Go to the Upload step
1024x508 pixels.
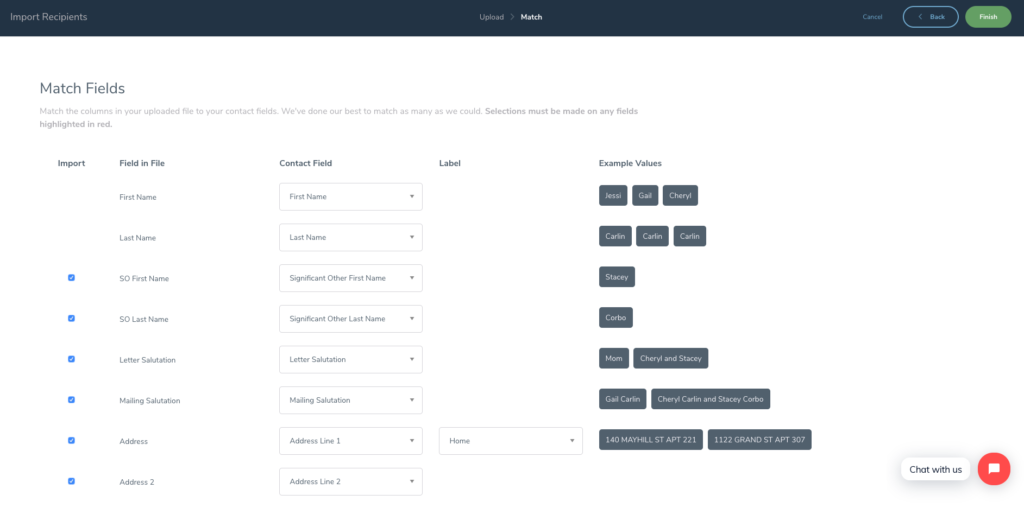(x=491, y=17)
